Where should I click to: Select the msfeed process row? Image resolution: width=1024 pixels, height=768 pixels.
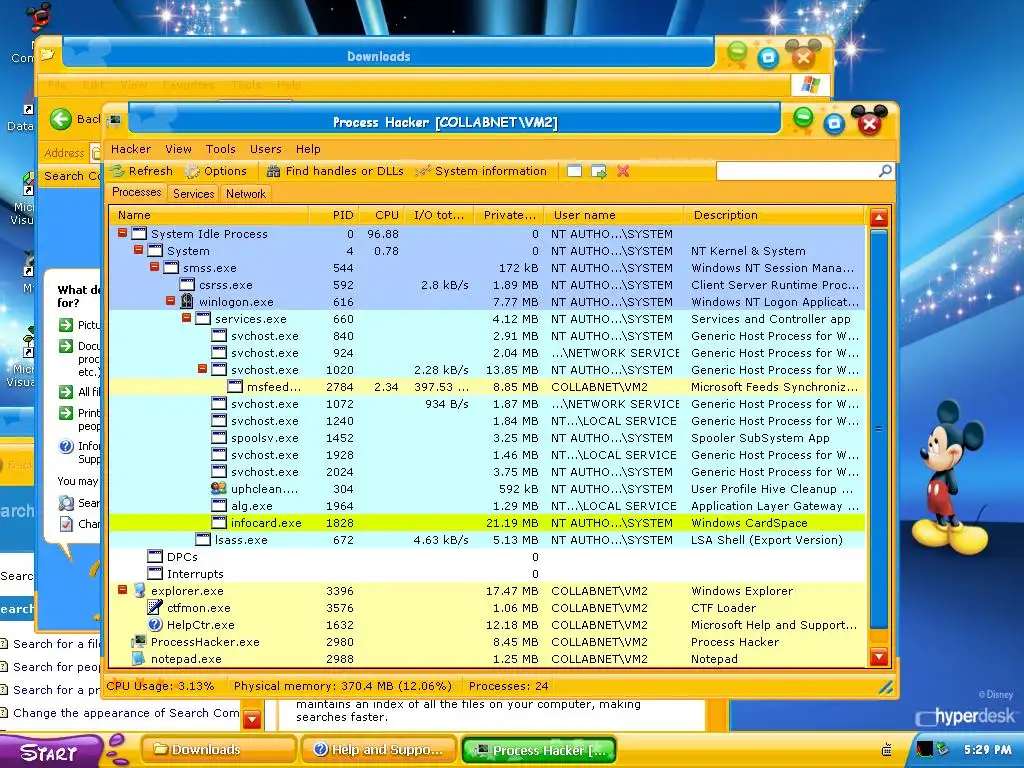click(487, 387)
